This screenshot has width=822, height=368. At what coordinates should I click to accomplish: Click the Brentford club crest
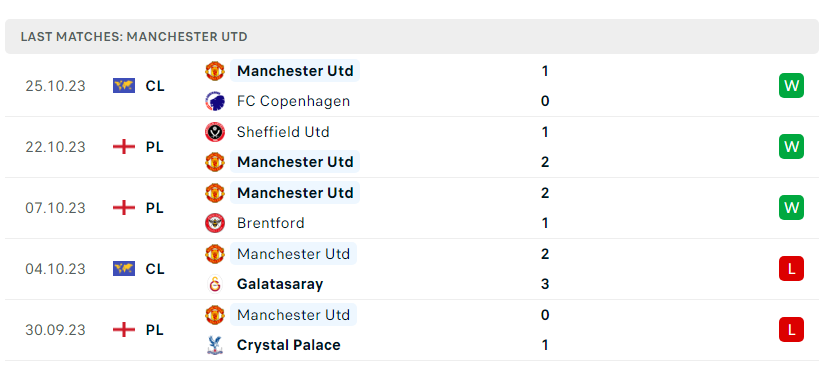(x=214, y=223)
